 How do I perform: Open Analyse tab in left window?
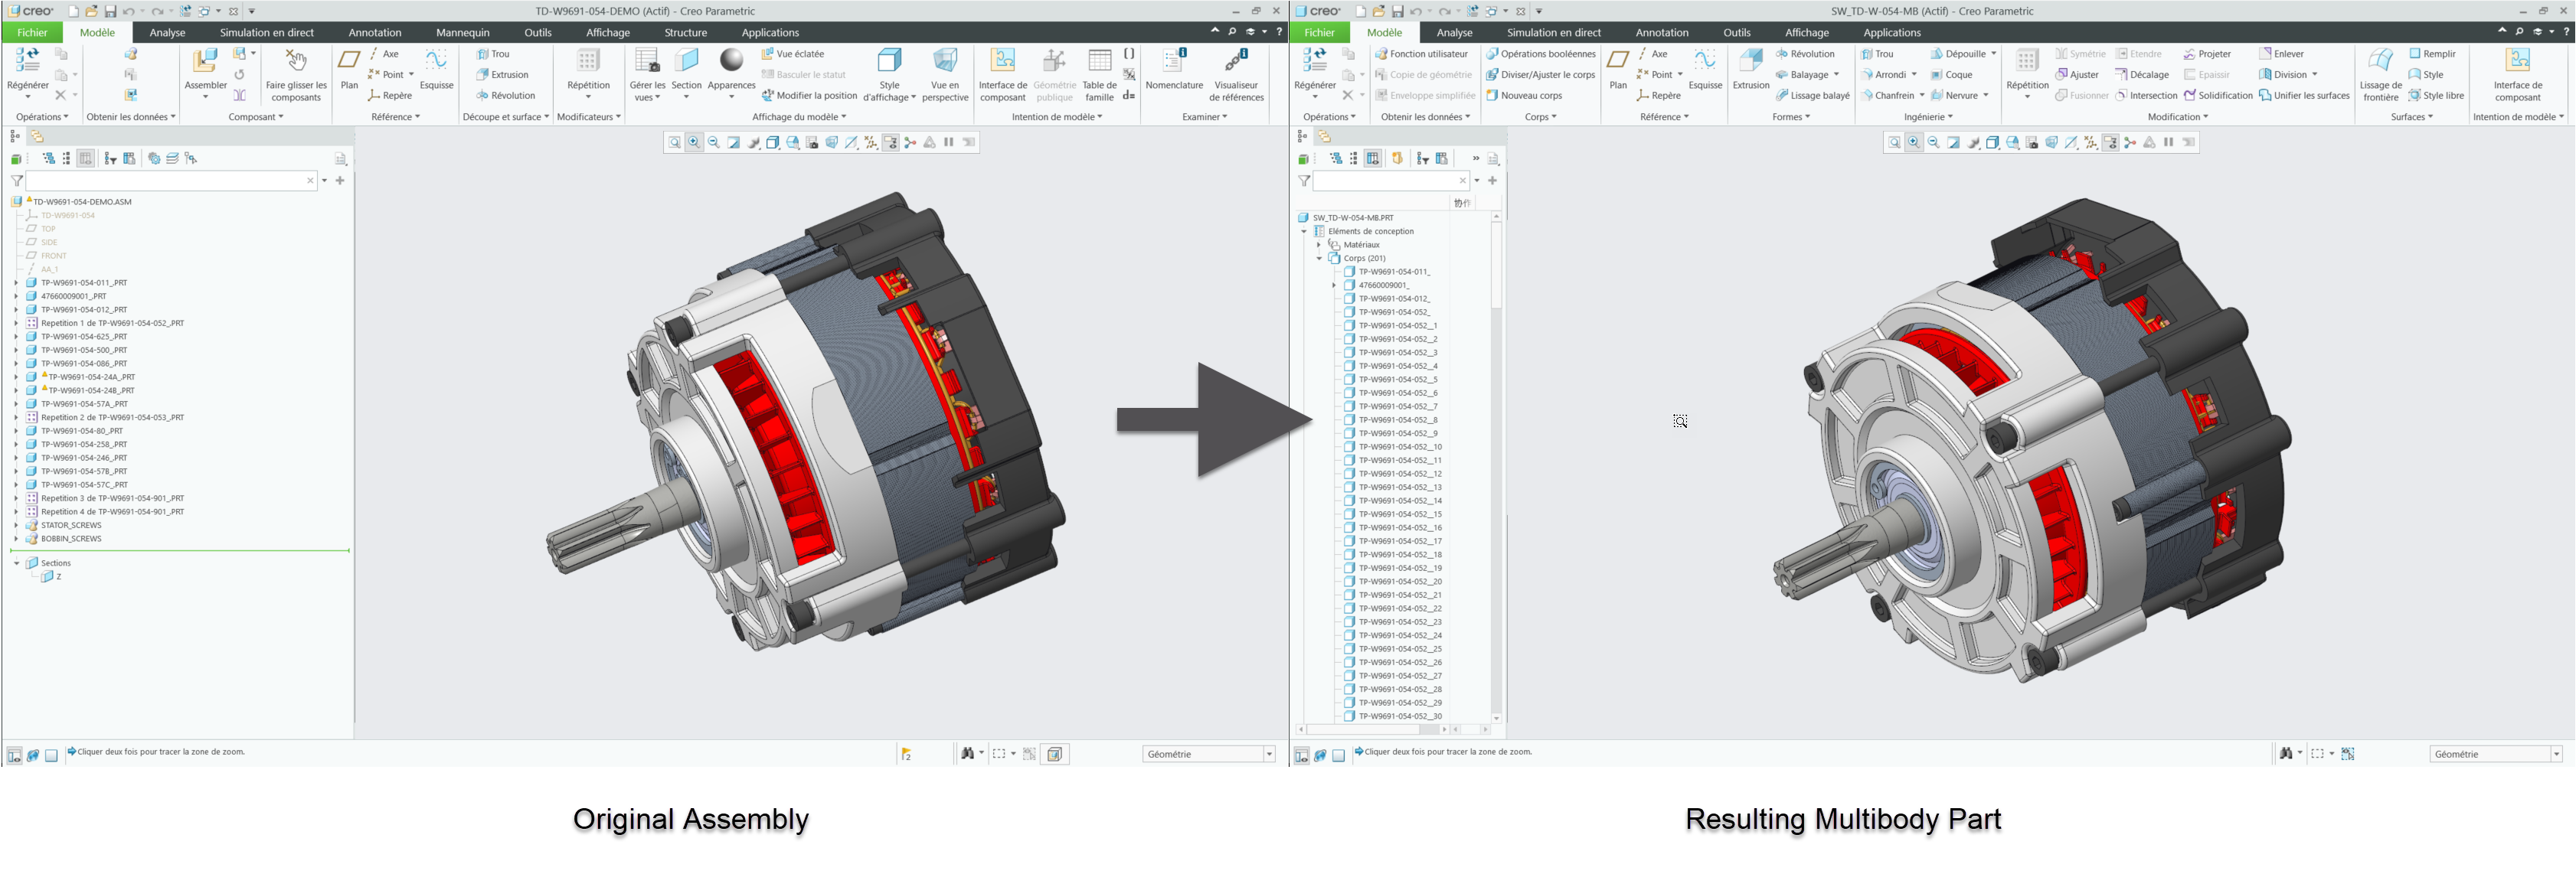(x=167, y=33)
